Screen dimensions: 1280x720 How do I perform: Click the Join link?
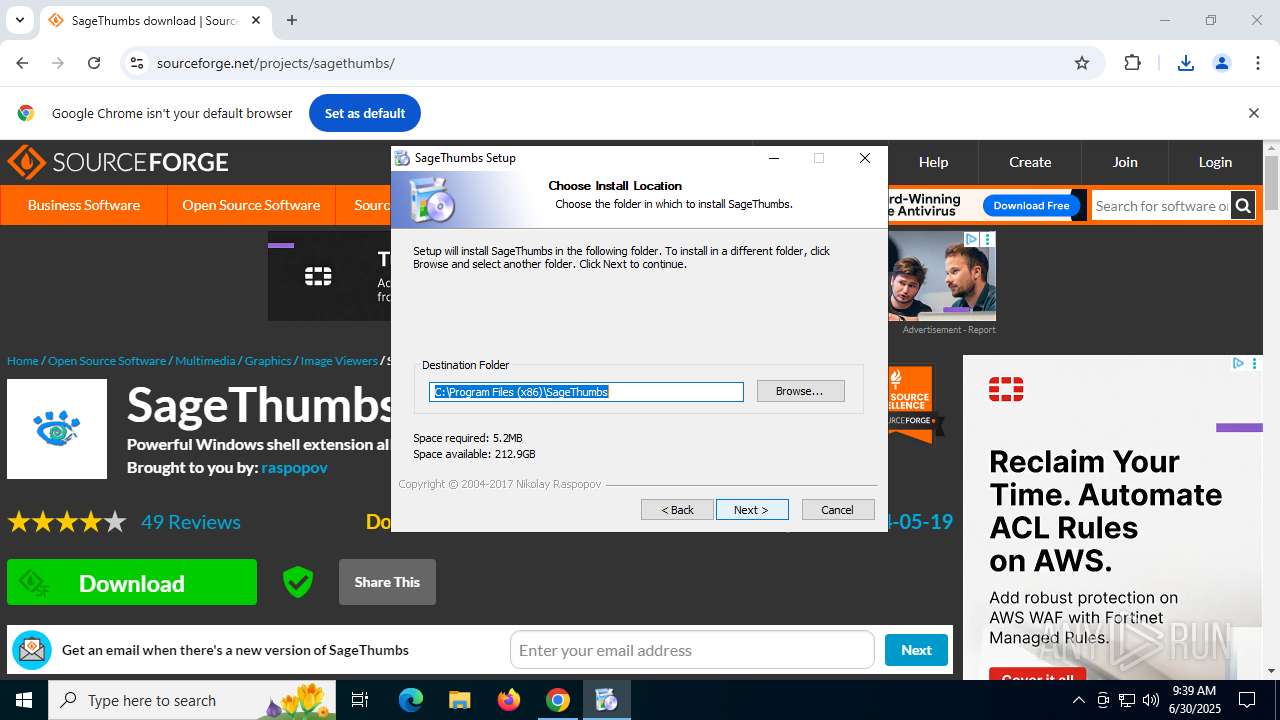coord(1125,162)
